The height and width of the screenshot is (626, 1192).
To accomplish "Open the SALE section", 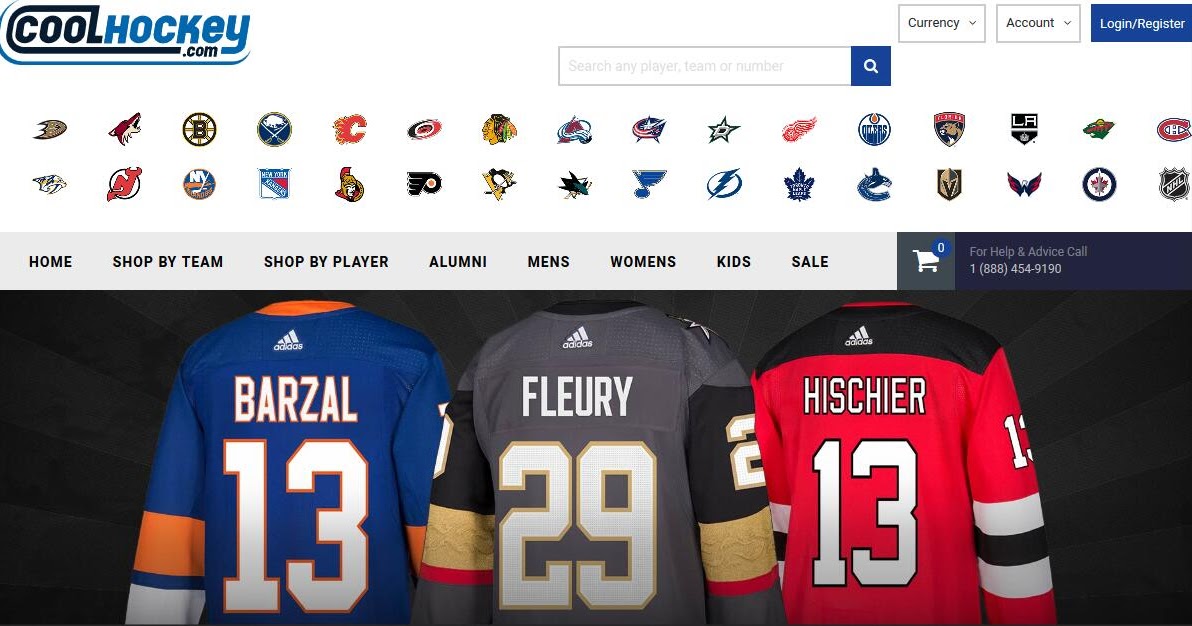I will coord(809,261).
